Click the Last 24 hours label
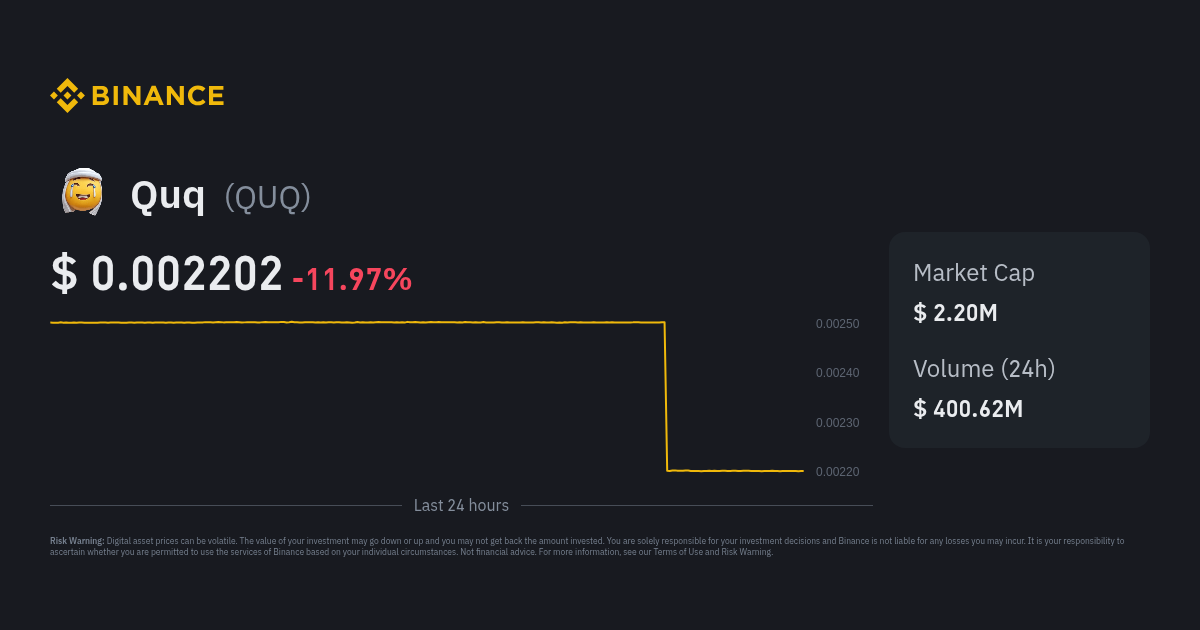 (461, 506)
